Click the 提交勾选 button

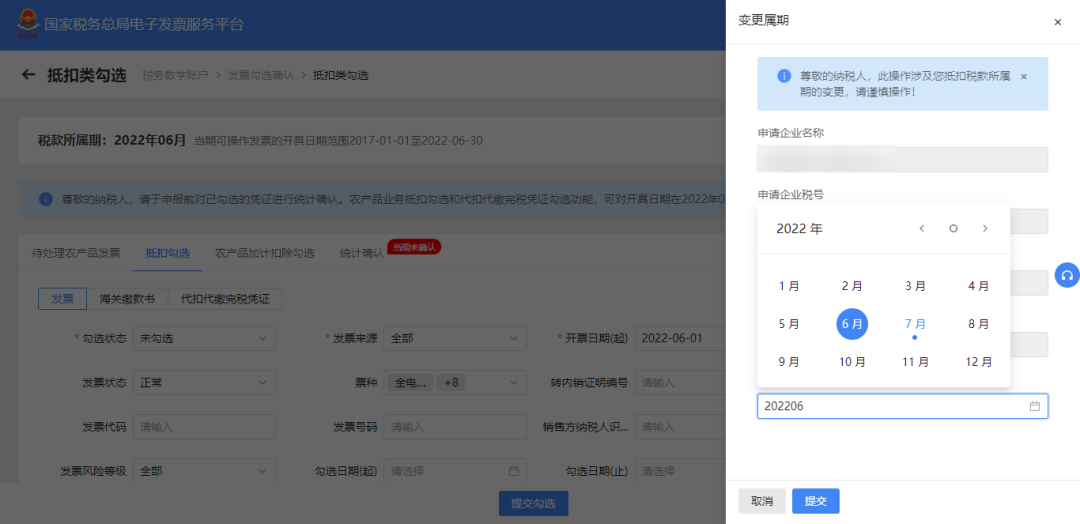click(533, 503)
